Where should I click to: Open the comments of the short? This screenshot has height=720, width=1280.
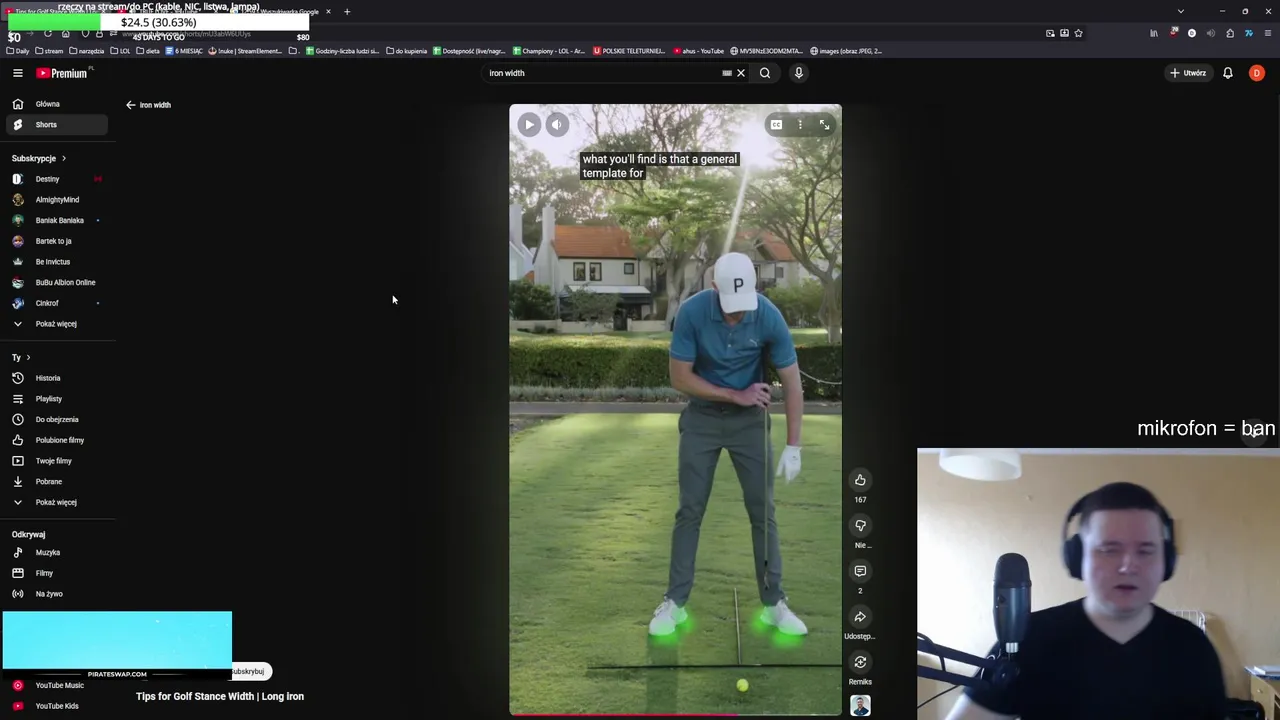tap(860, 571)
